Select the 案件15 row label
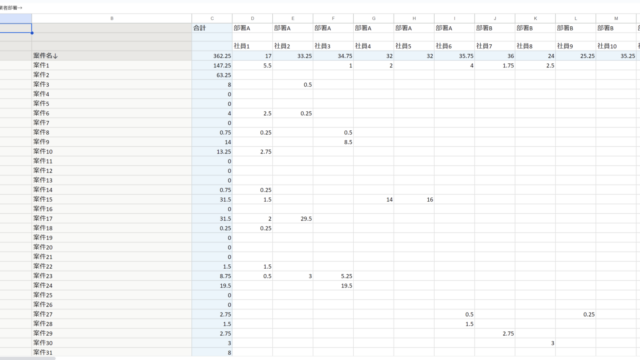 coord(112,199)
